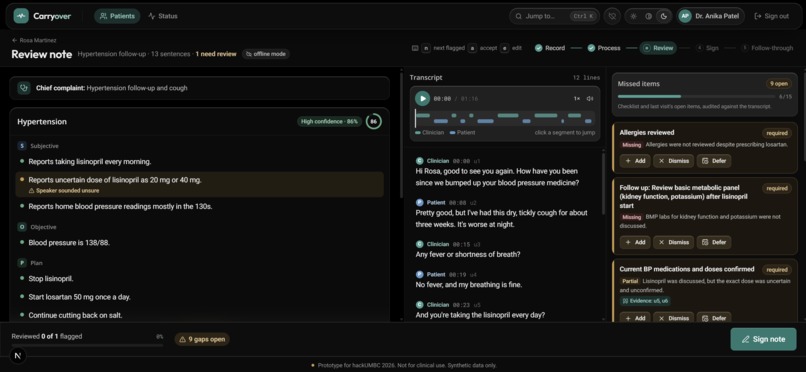Click the AP avatar circle
The width and height of the screenshot is (806, 372).
[685, 16]
